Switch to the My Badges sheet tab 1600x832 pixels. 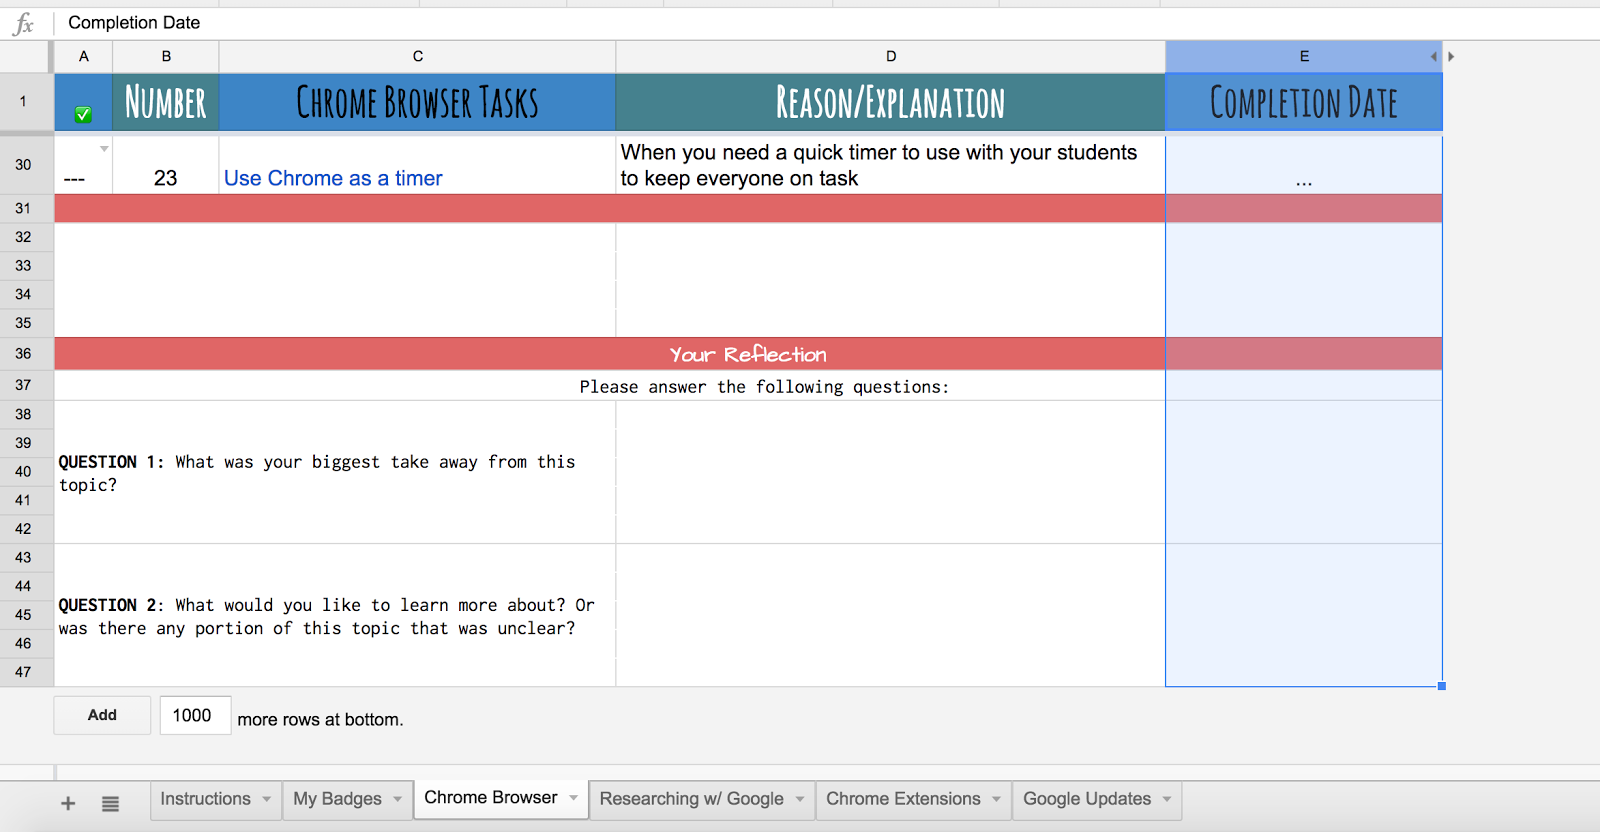click(337, 799)
